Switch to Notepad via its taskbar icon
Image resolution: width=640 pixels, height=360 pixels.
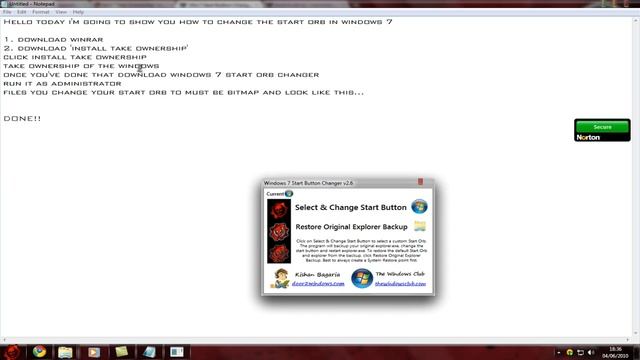pyautogui.click(x=149, y=351)
